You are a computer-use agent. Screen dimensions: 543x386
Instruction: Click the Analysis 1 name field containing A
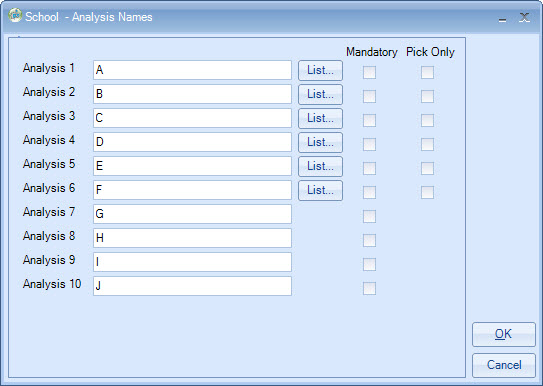192,70
